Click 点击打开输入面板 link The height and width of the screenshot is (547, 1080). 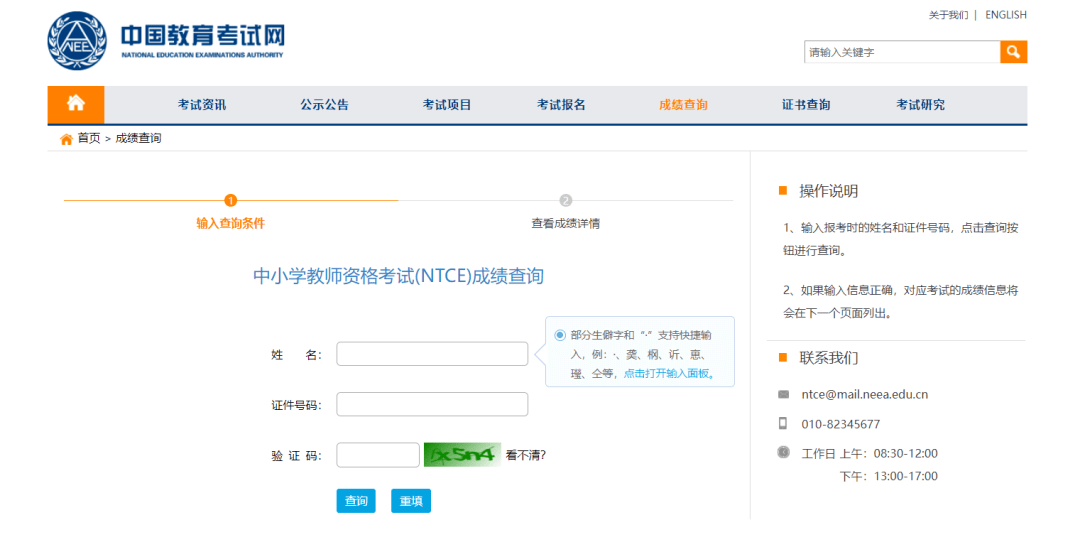[x=670, y=373]
